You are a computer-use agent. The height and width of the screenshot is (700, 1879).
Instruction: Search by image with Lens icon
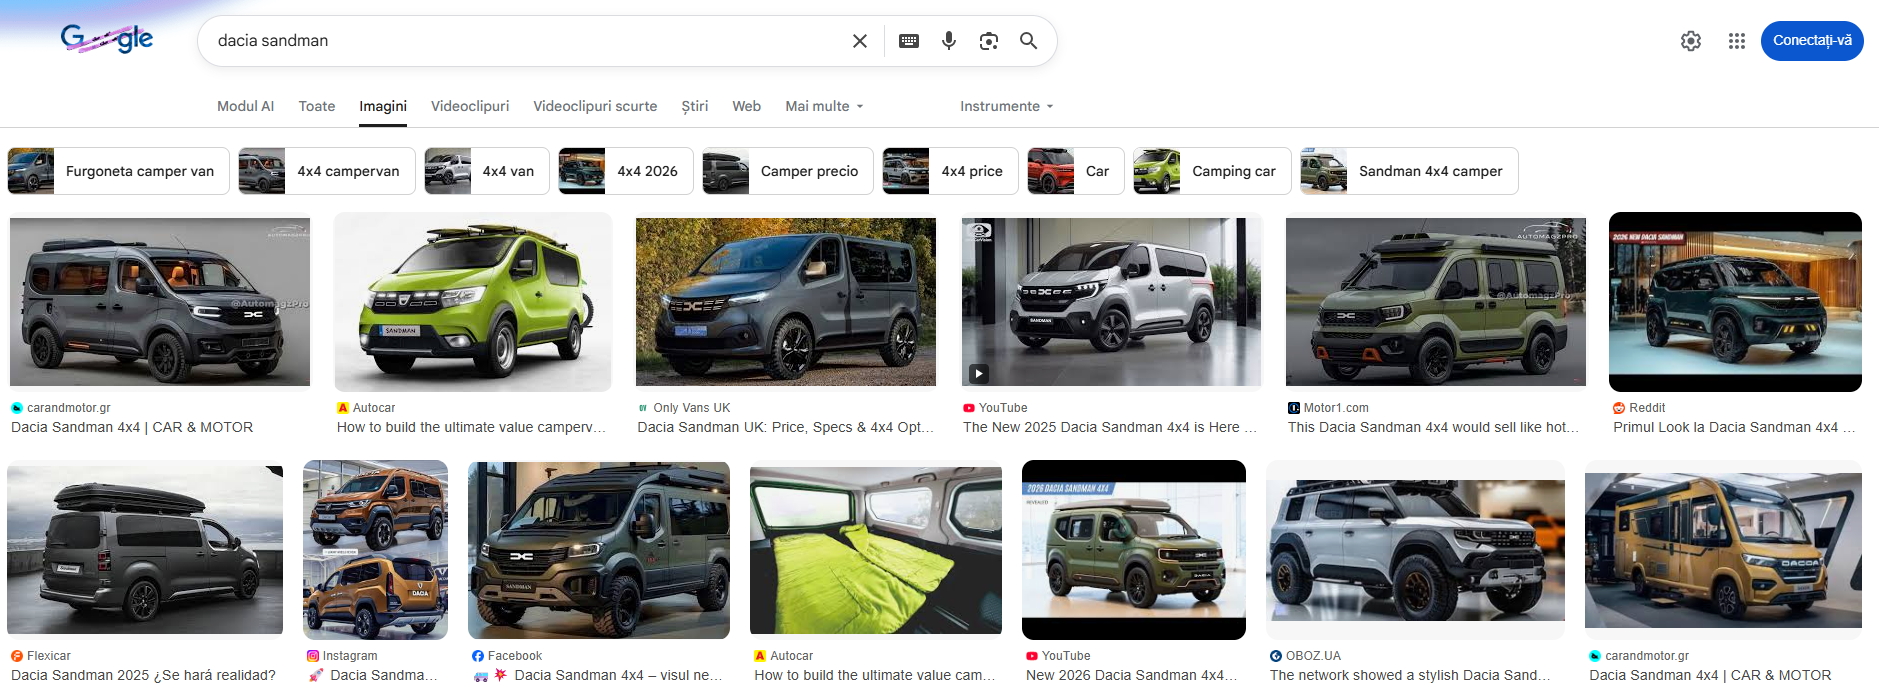(988, 41)
